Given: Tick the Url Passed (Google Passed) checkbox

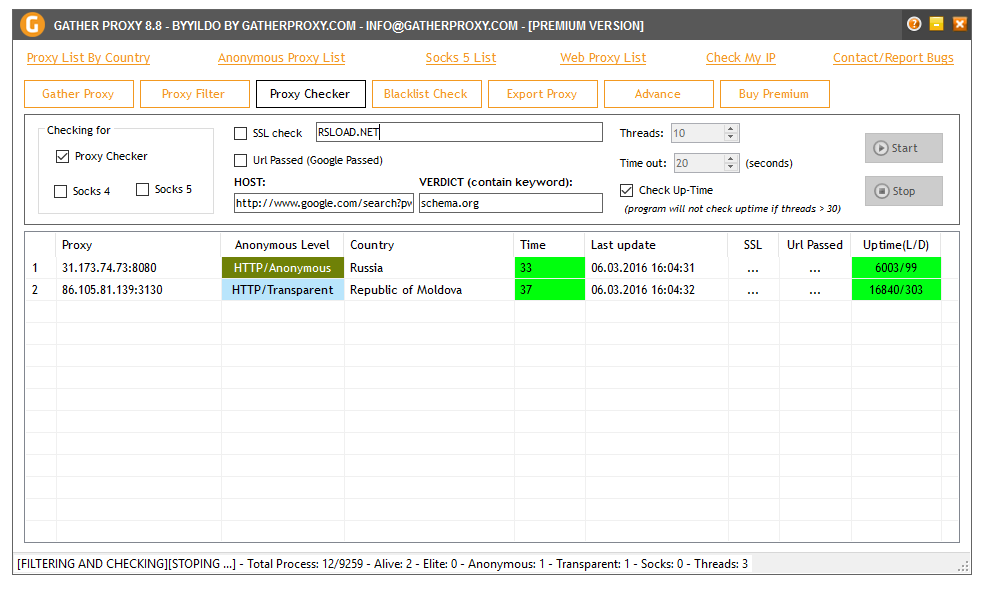Looking at the screenshot, I should pos(240,160).
